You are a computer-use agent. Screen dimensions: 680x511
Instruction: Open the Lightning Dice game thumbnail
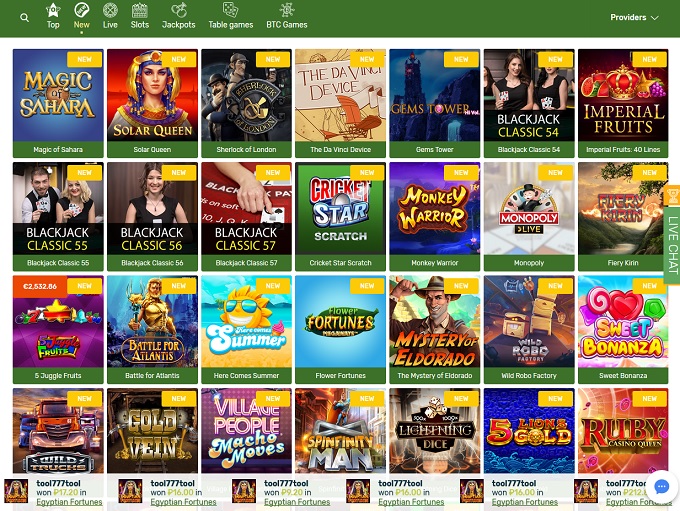click(x=434, y=430)
